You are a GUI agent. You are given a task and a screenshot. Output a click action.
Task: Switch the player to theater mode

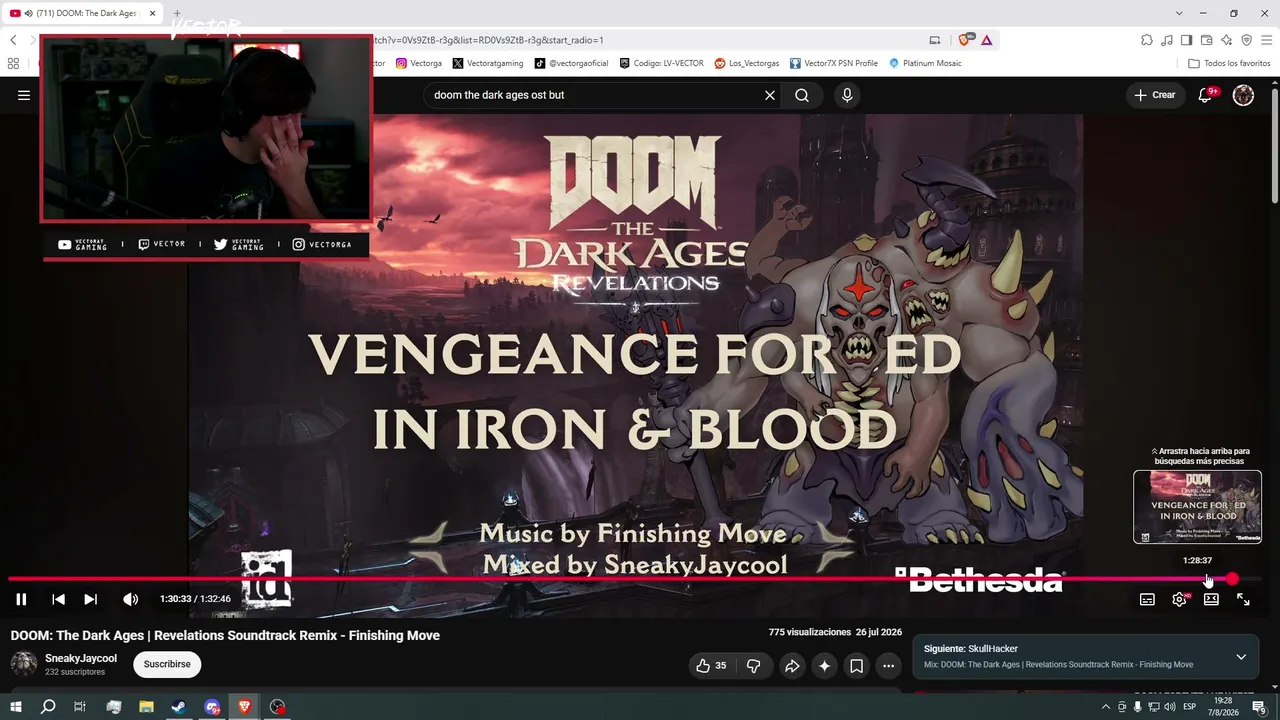1211,599
